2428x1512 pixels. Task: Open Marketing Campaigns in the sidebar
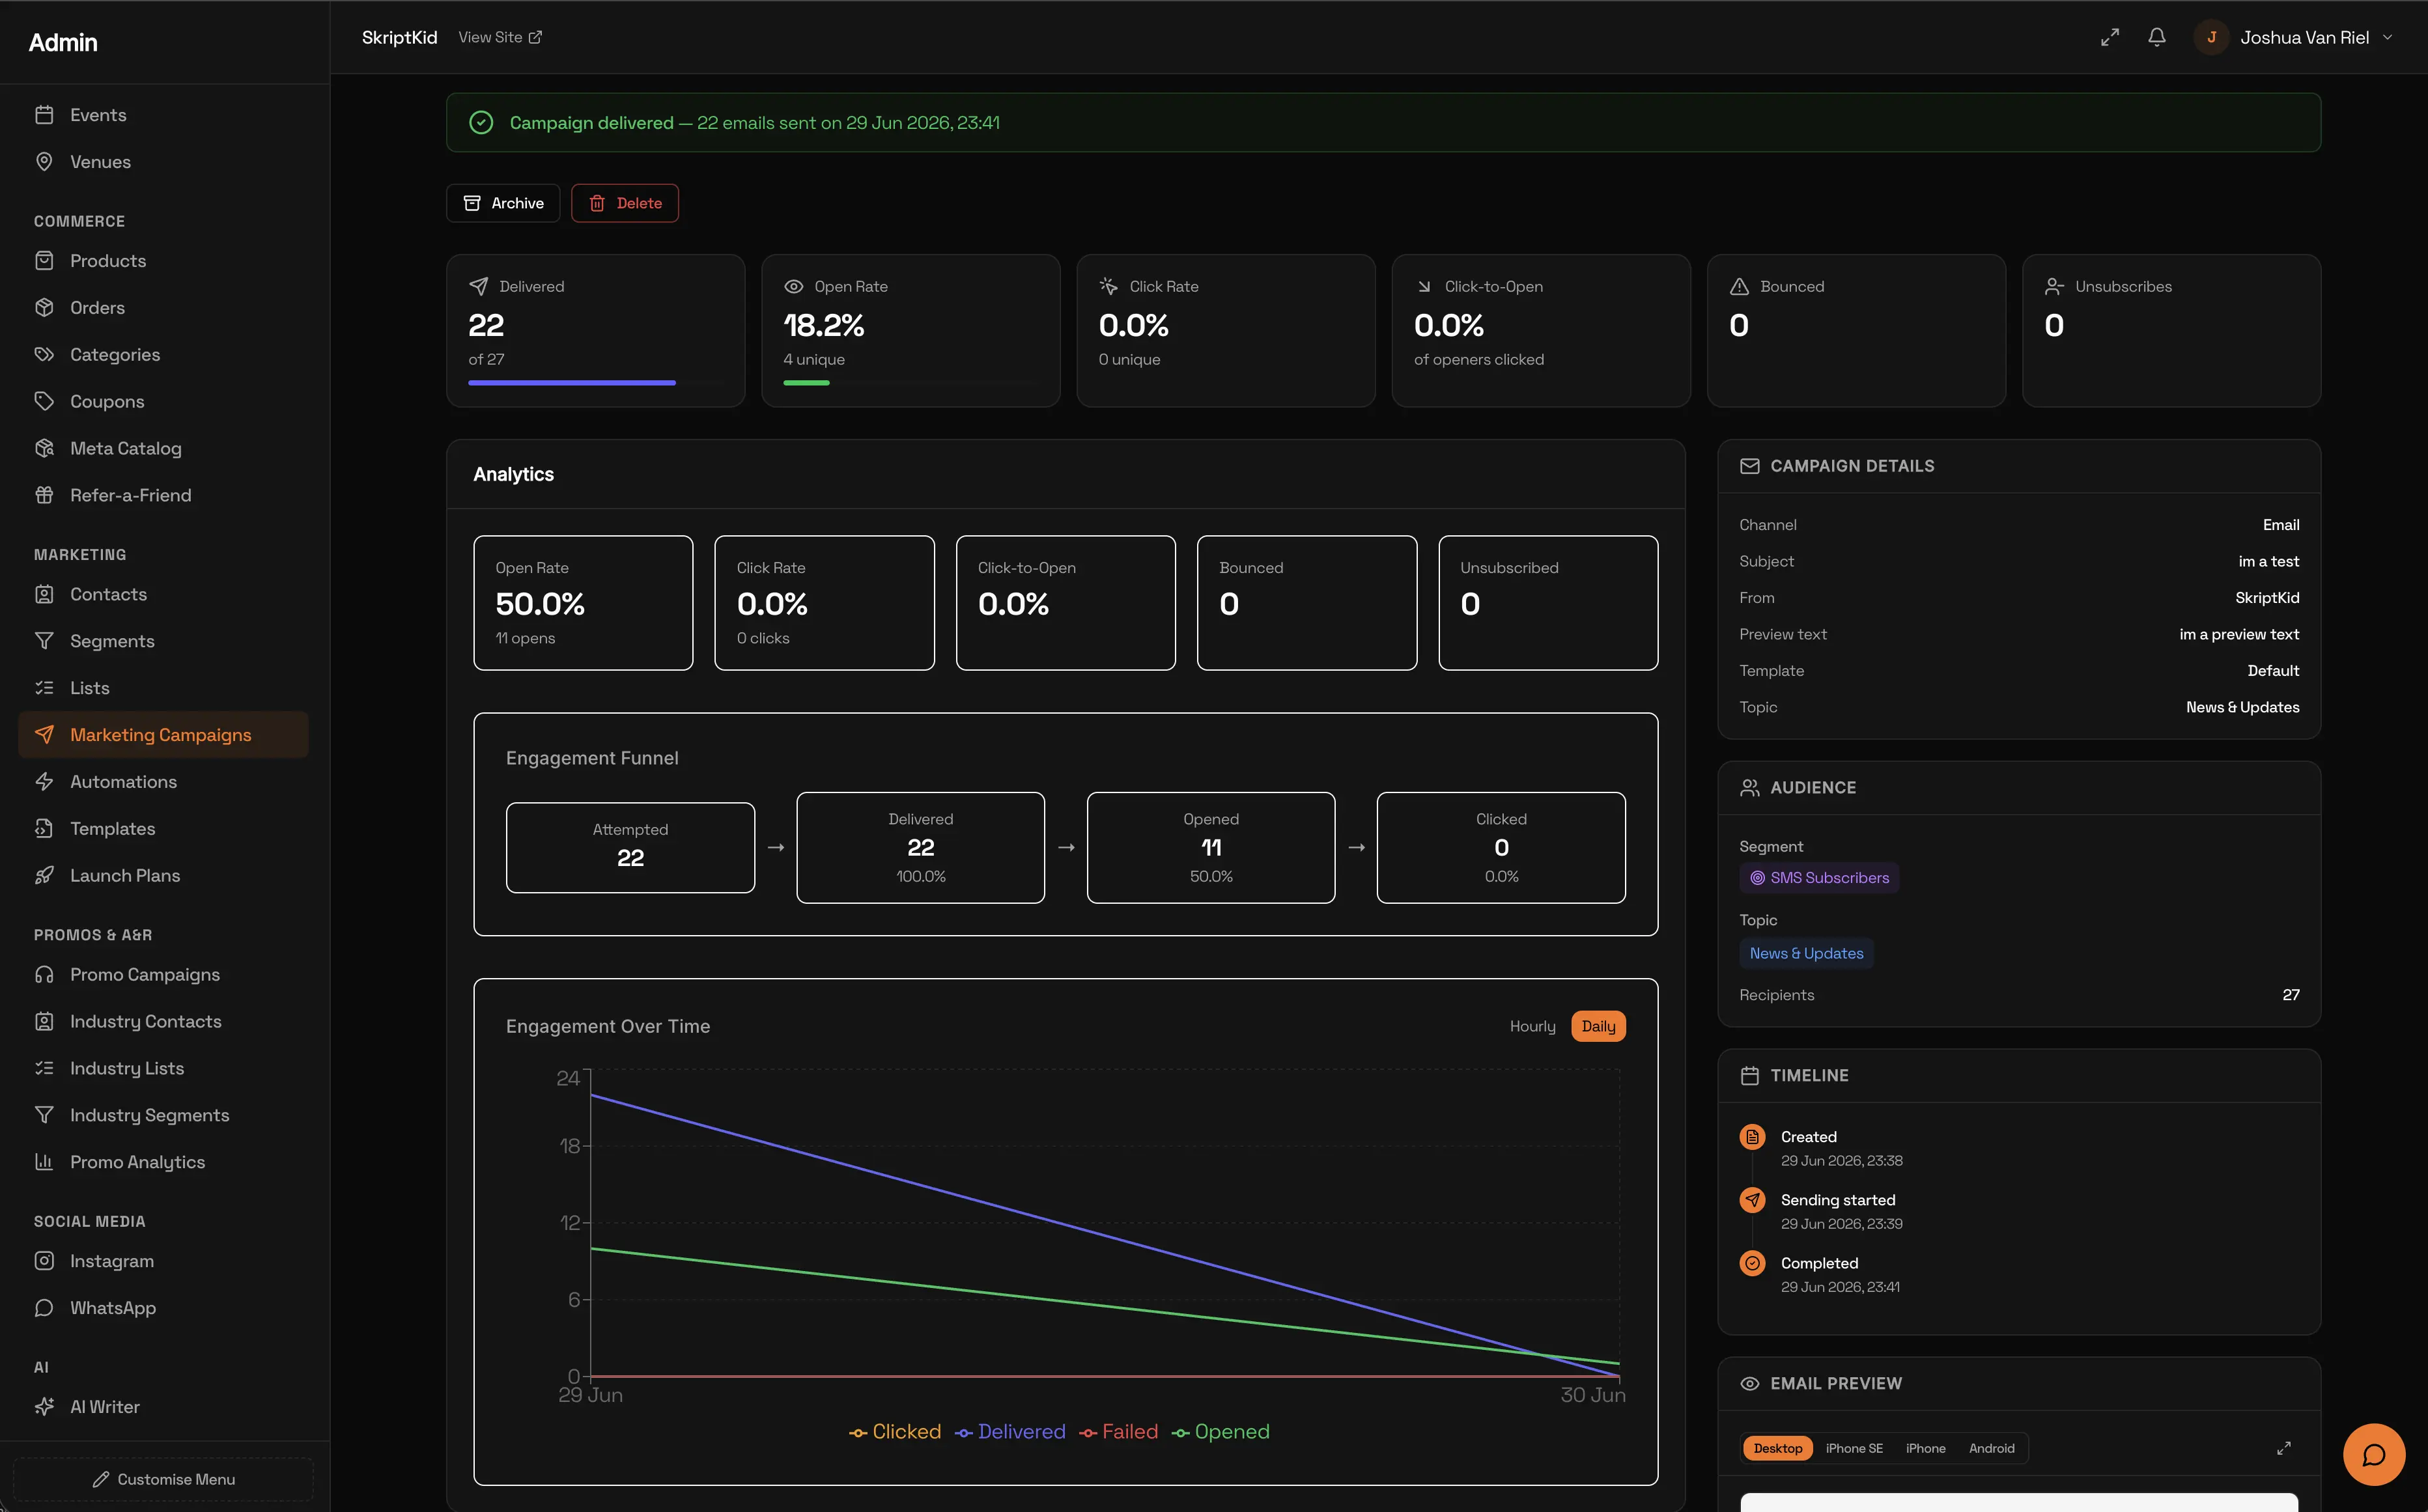[164, 735]
